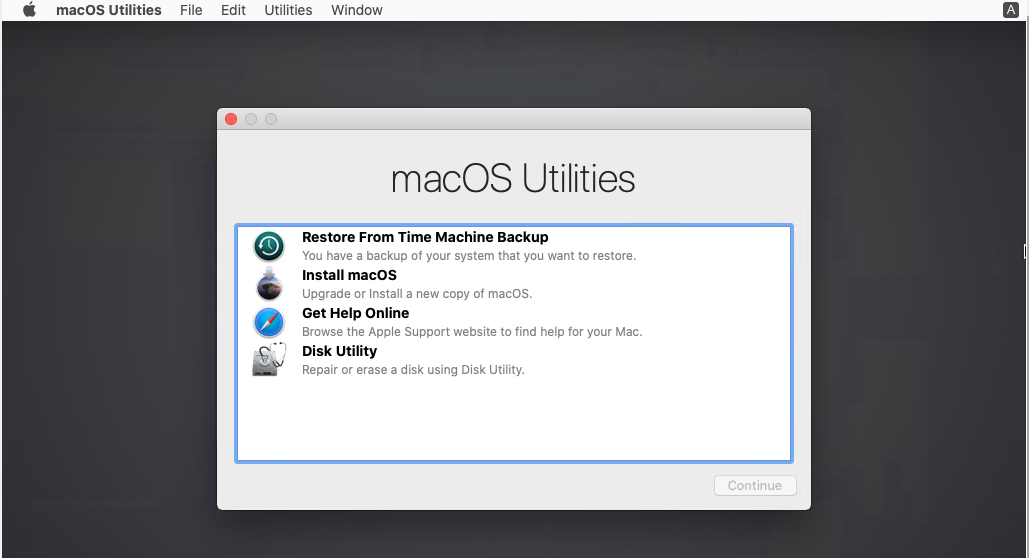The width and height of the screenshot is (1029, 558).
Task: Click 'Repair or erase a disk' description
Action: pos(413,370)
